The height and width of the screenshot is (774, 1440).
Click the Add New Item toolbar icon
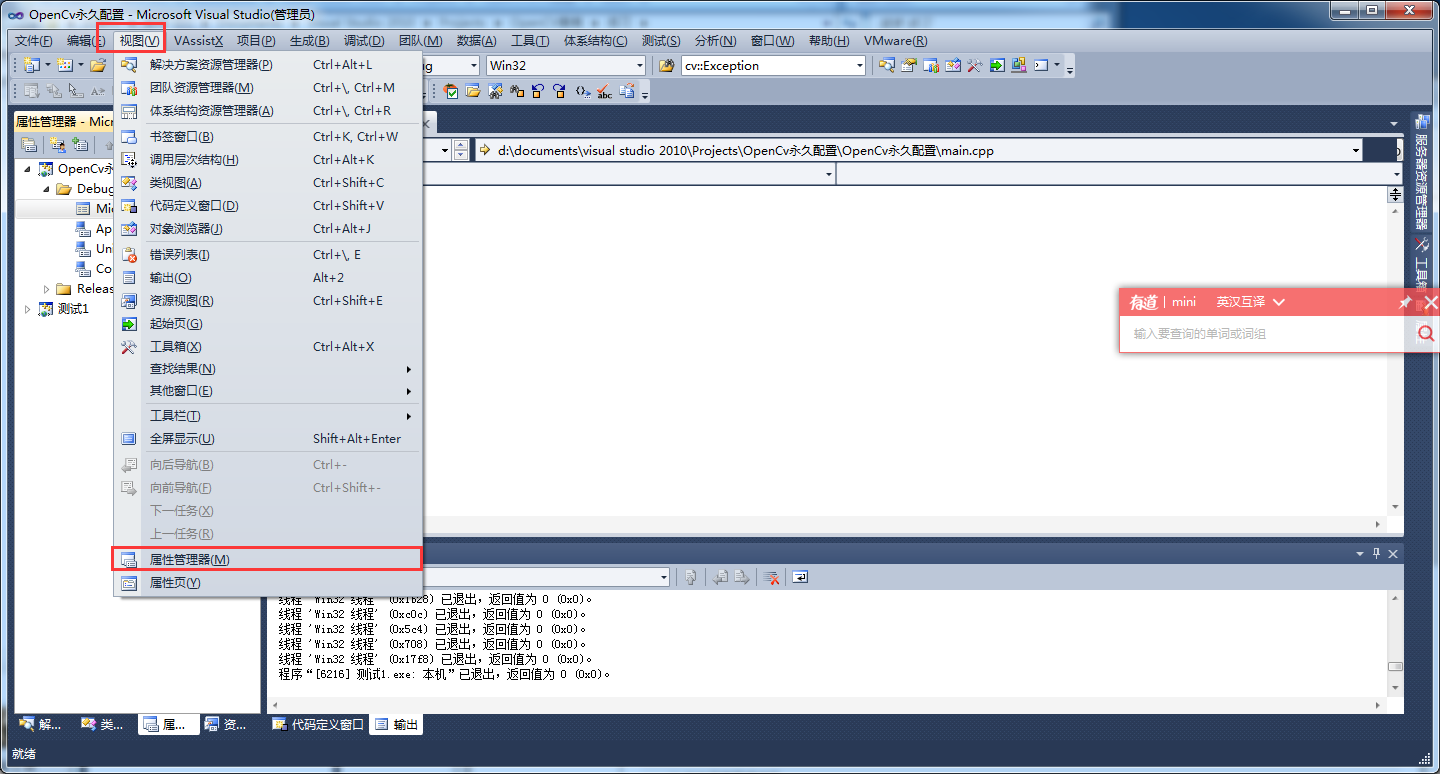click(x=65, y=66)
